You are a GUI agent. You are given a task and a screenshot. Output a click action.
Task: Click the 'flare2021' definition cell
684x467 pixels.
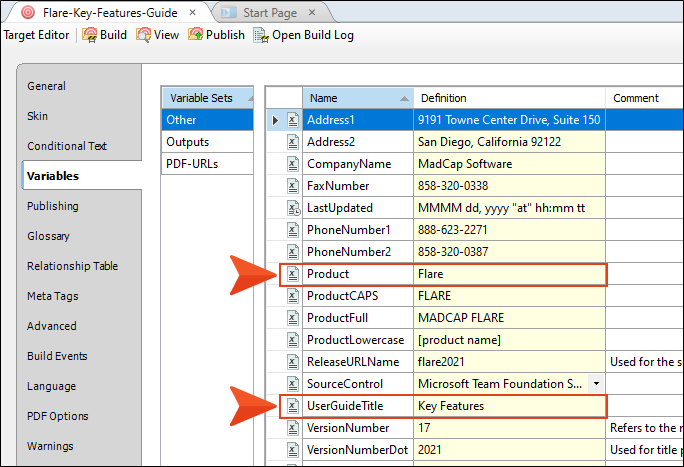click(509, 361)
